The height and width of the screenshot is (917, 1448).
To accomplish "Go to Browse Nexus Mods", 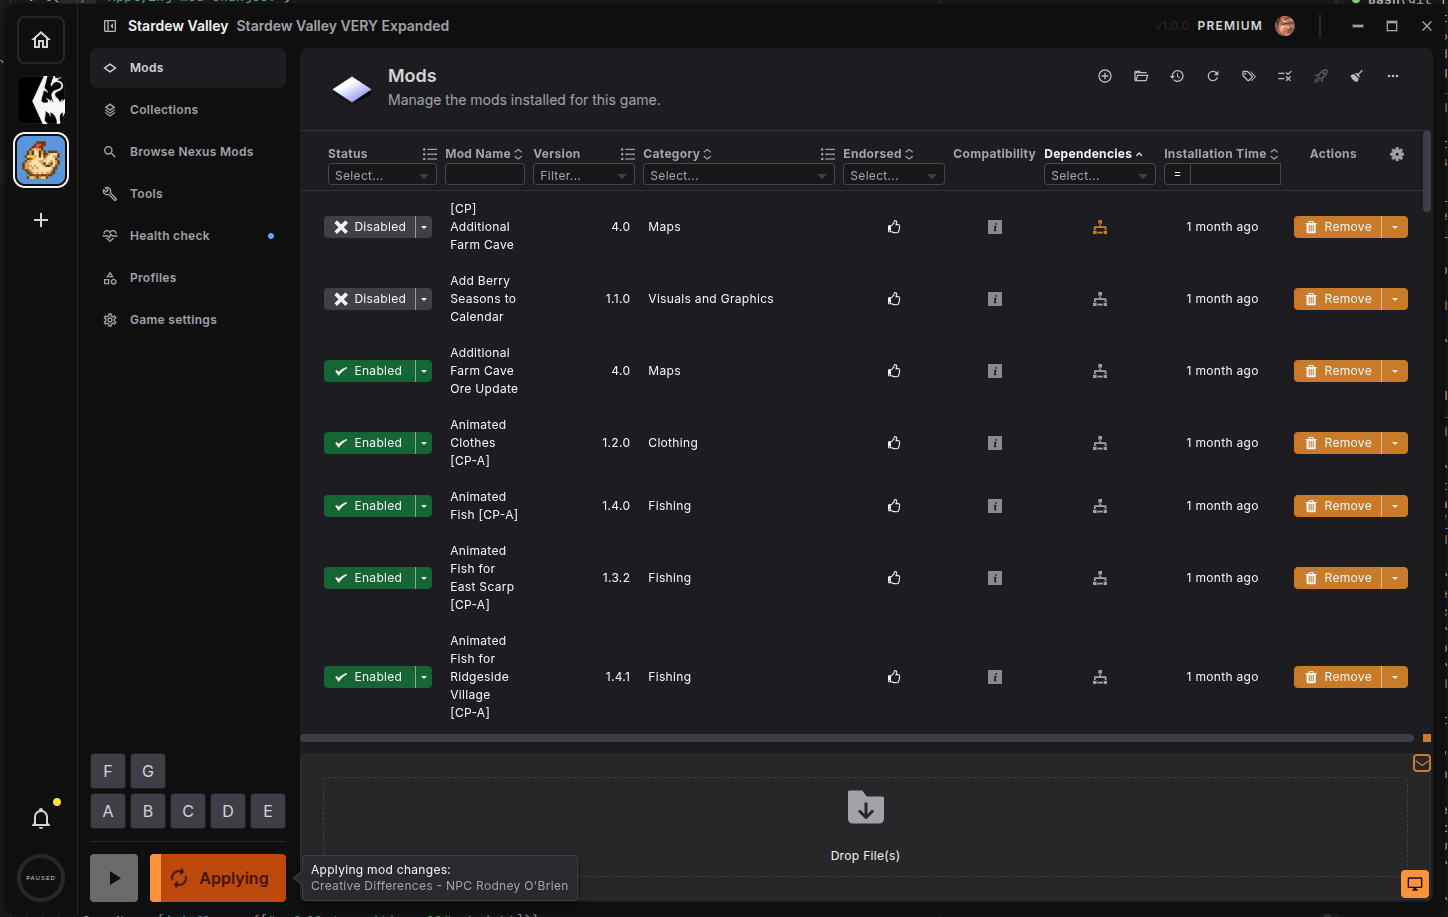I will [x=188, y=152].
